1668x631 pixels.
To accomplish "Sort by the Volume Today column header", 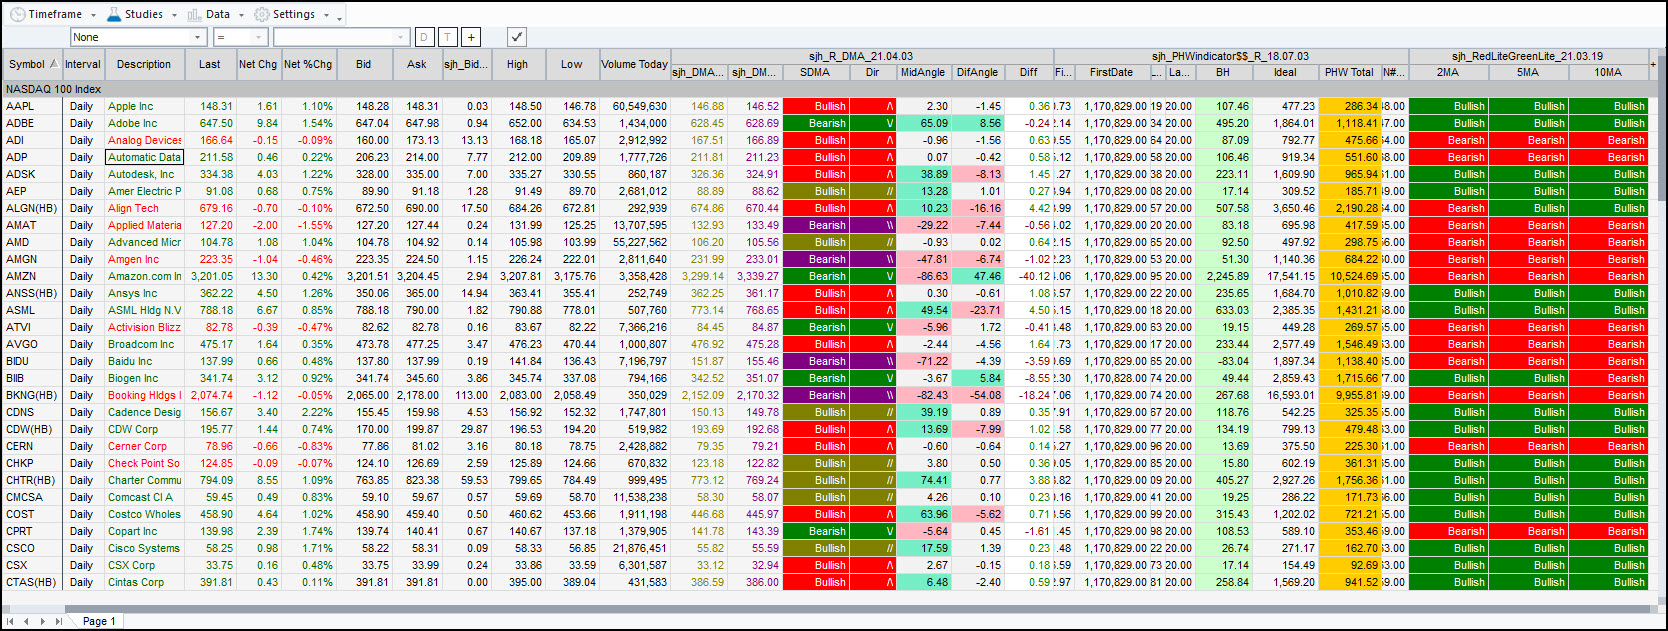I will 634,64.
